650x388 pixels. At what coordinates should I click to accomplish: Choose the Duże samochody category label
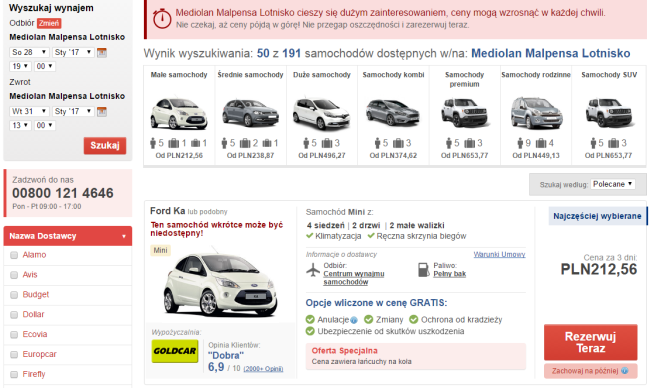click(322, 75)
